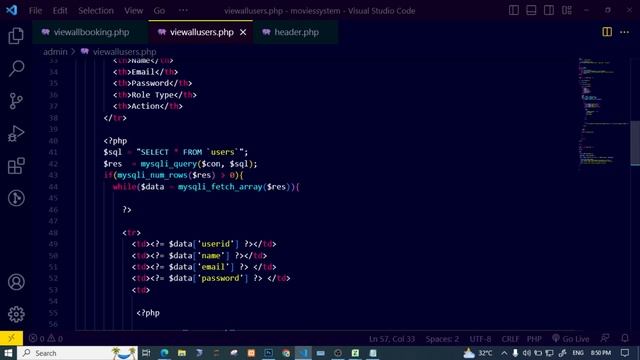
Task: Click the 'userid' string on line 49
Action: [216, 244]
